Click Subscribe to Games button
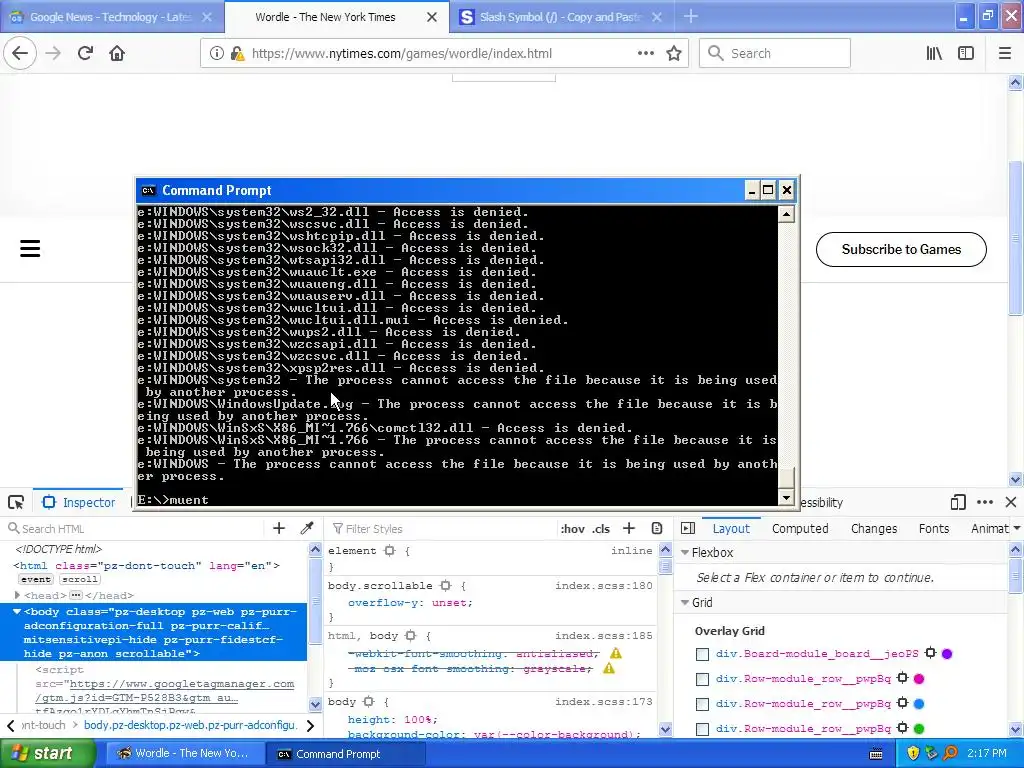1024x768 pixels. (901, 249)
